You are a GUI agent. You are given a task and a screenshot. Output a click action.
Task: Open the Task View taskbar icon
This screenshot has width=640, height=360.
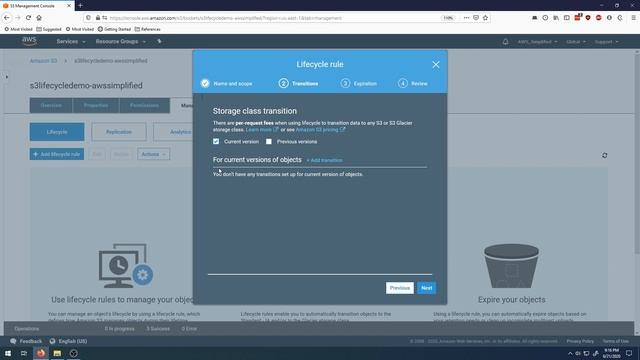[x=24, y=353]
